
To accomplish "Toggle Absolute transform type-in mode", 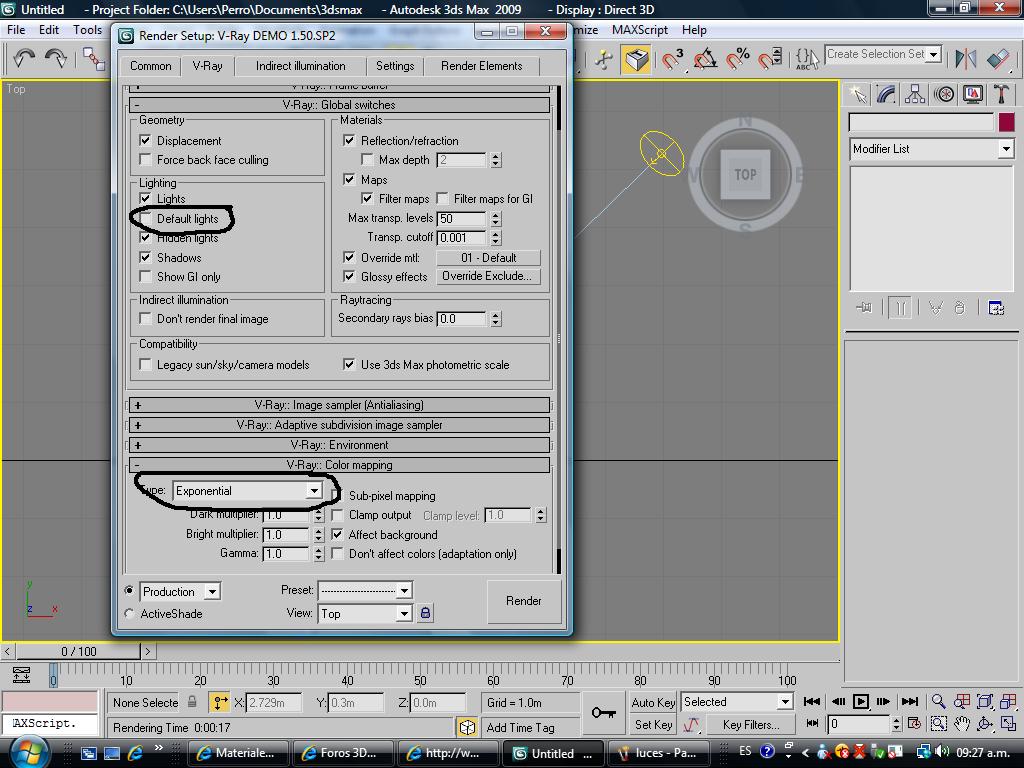I will coord(220,703).
